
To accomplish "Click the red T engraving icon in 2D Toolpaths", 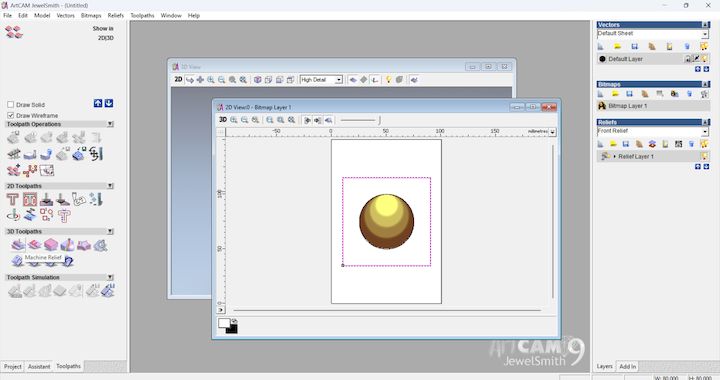I will point(13,200).
